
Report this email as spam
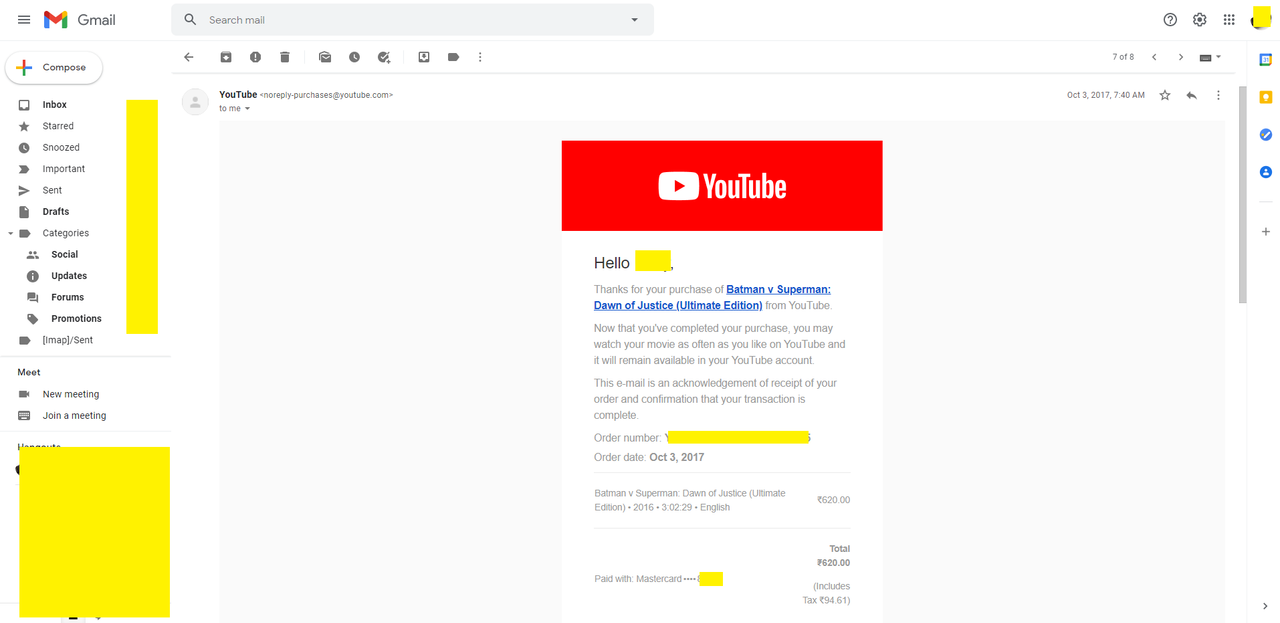[x=255, y=57]
